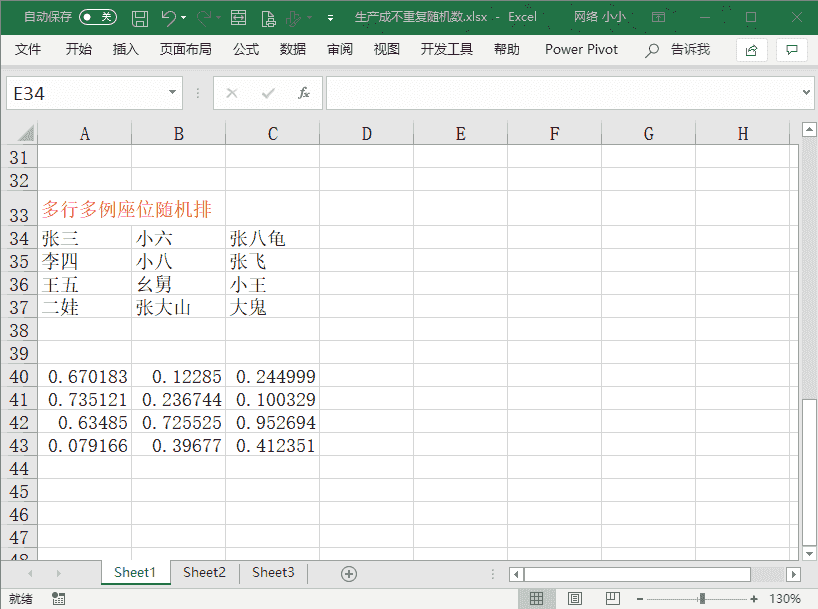The height and width of the screenshot is (609, 818).
Task: Switch to the 审阅 ribbon tab
Action: 340,50
